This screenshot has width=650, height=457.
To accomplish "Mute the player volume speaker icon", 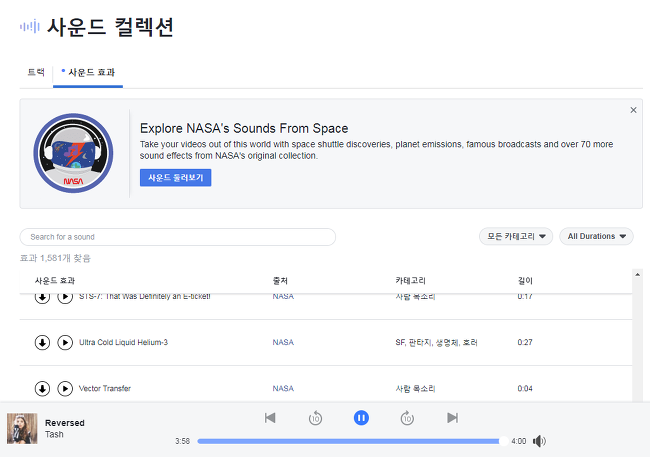I will pos(539,441).
